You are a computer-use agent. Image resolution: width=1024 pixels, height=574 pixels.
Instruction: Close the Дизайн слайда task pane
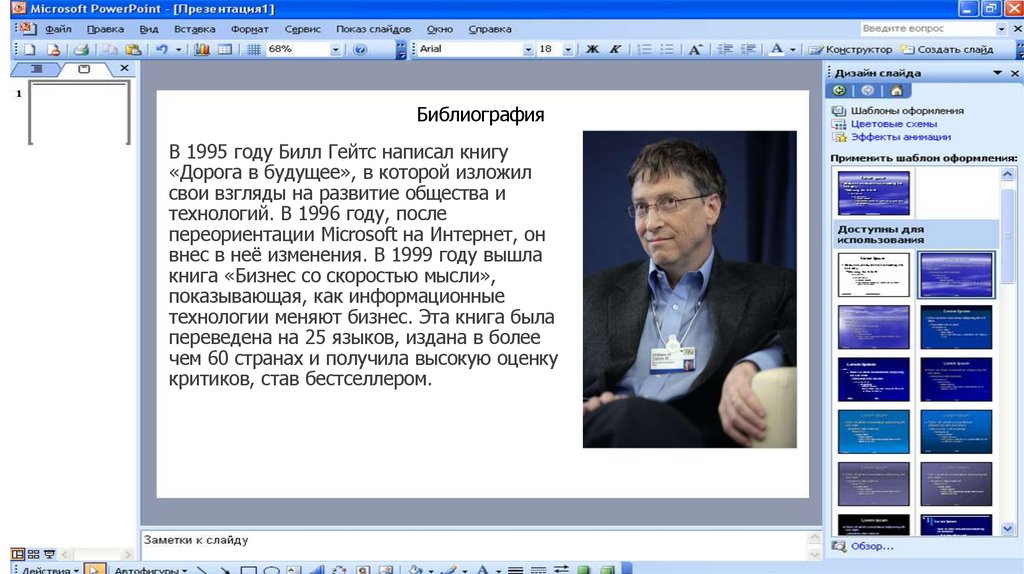point(1014,73)
